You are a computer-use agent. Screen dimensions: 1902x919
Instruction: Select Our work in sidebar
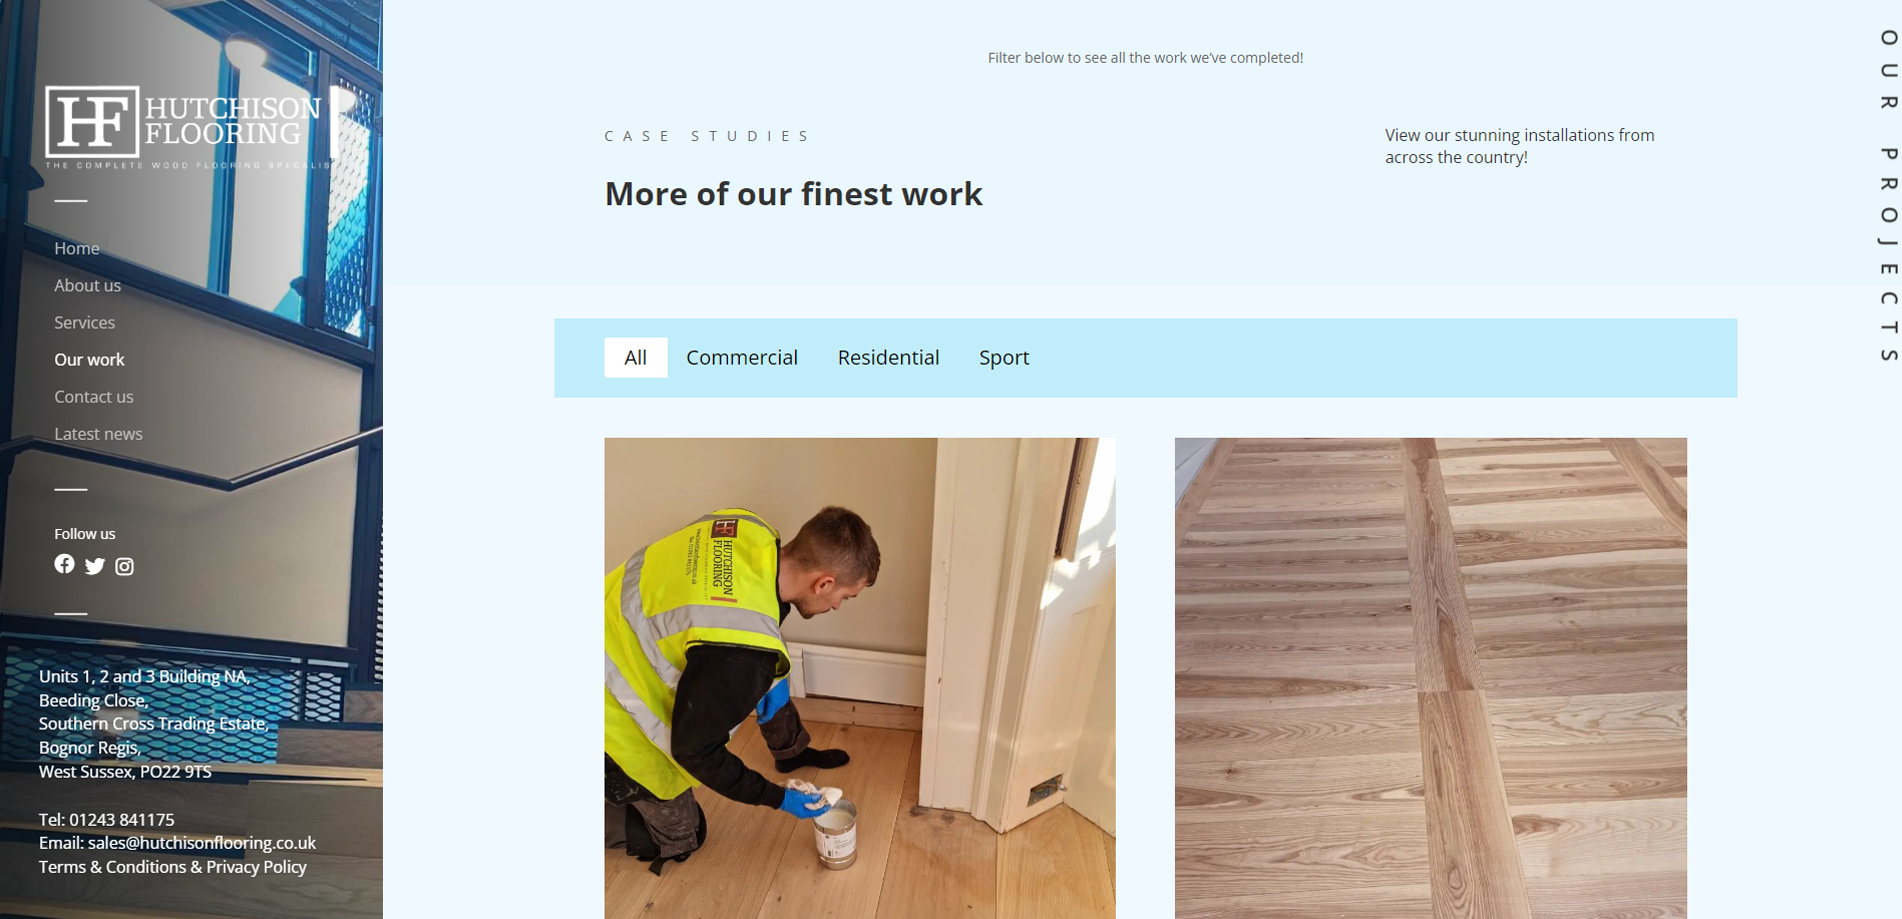(x=89, y=359)
